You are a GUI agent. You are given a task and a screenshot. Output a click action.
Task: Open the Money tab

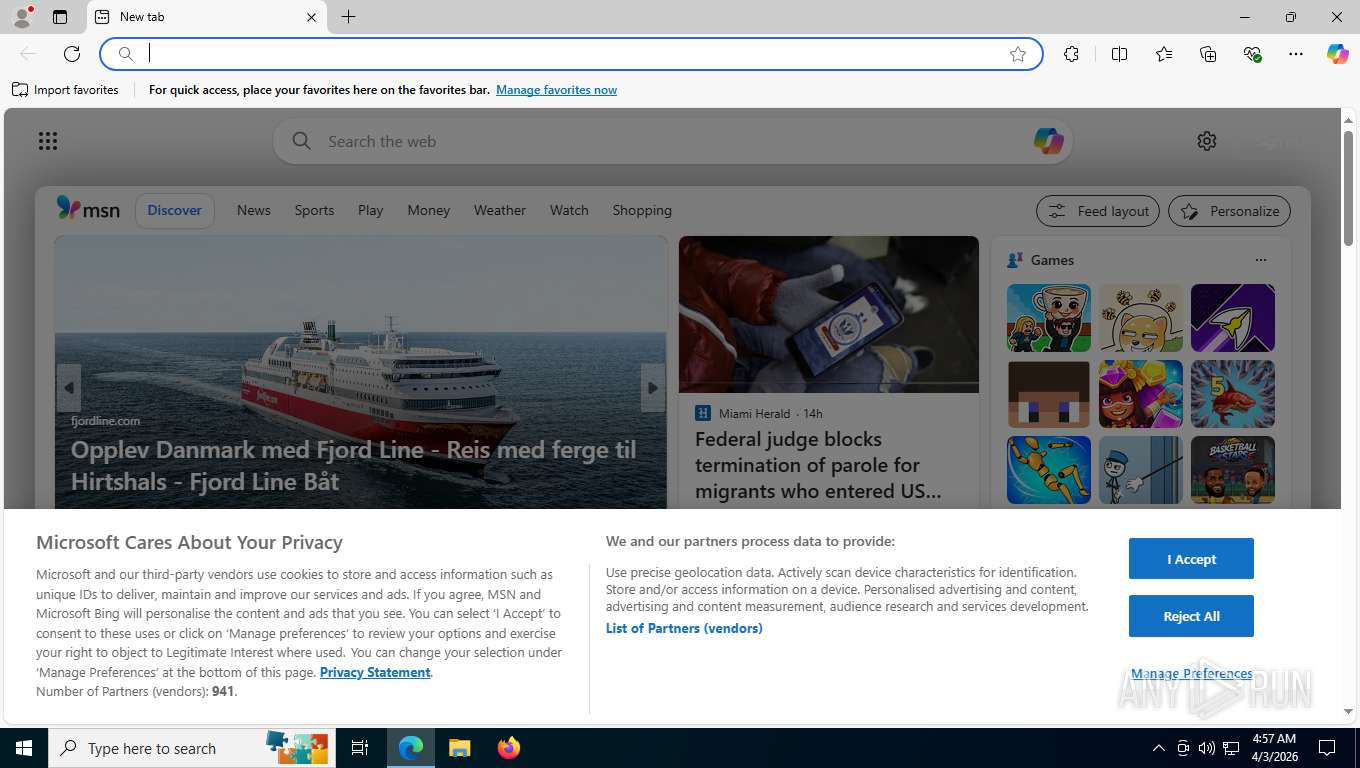(x=429, y=210)
